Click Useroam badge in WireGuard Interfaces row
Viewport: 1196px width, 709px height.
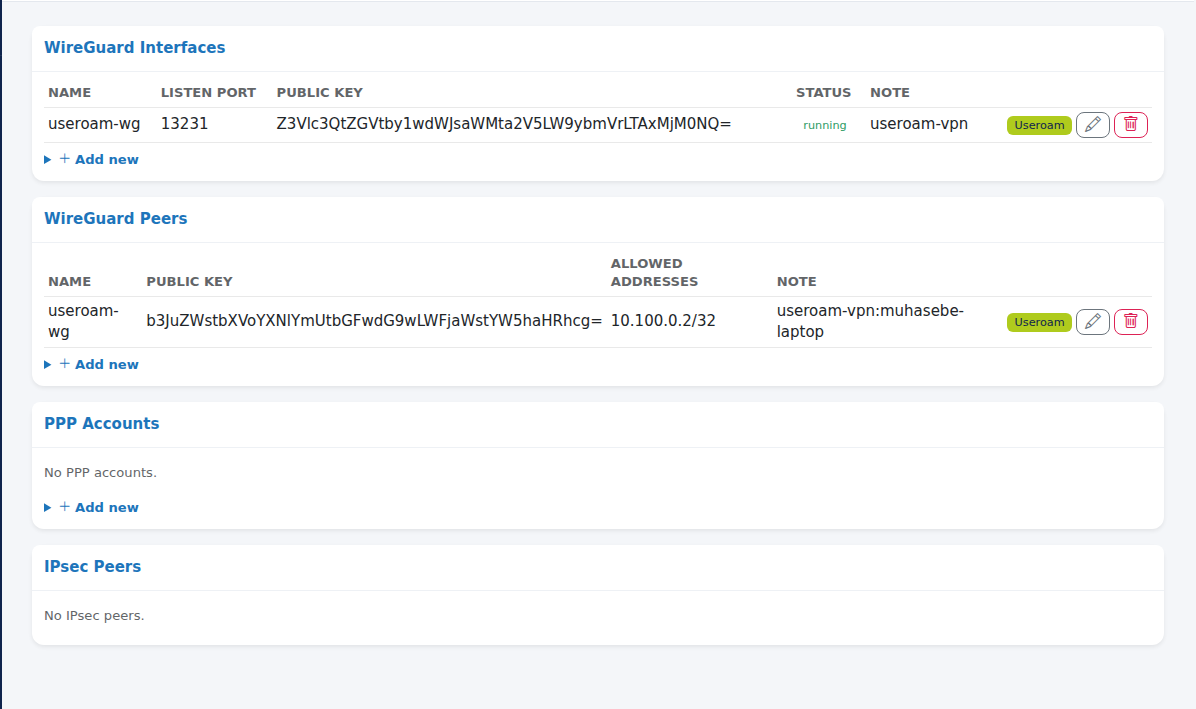click(x=1039, y=125)
